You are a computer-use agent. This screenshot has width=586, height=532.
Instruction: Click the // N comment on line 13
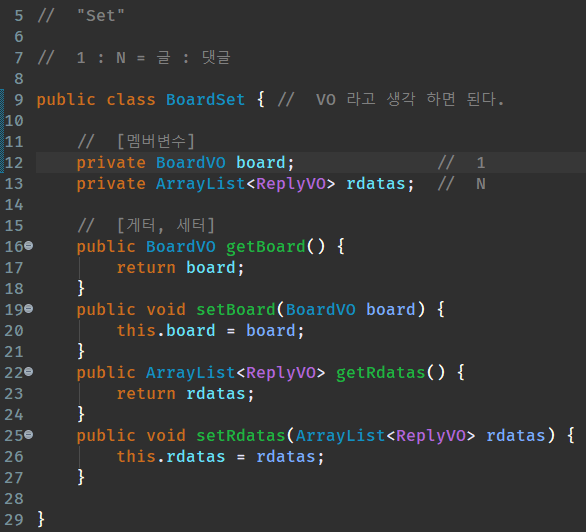click(x=462, y=184)
